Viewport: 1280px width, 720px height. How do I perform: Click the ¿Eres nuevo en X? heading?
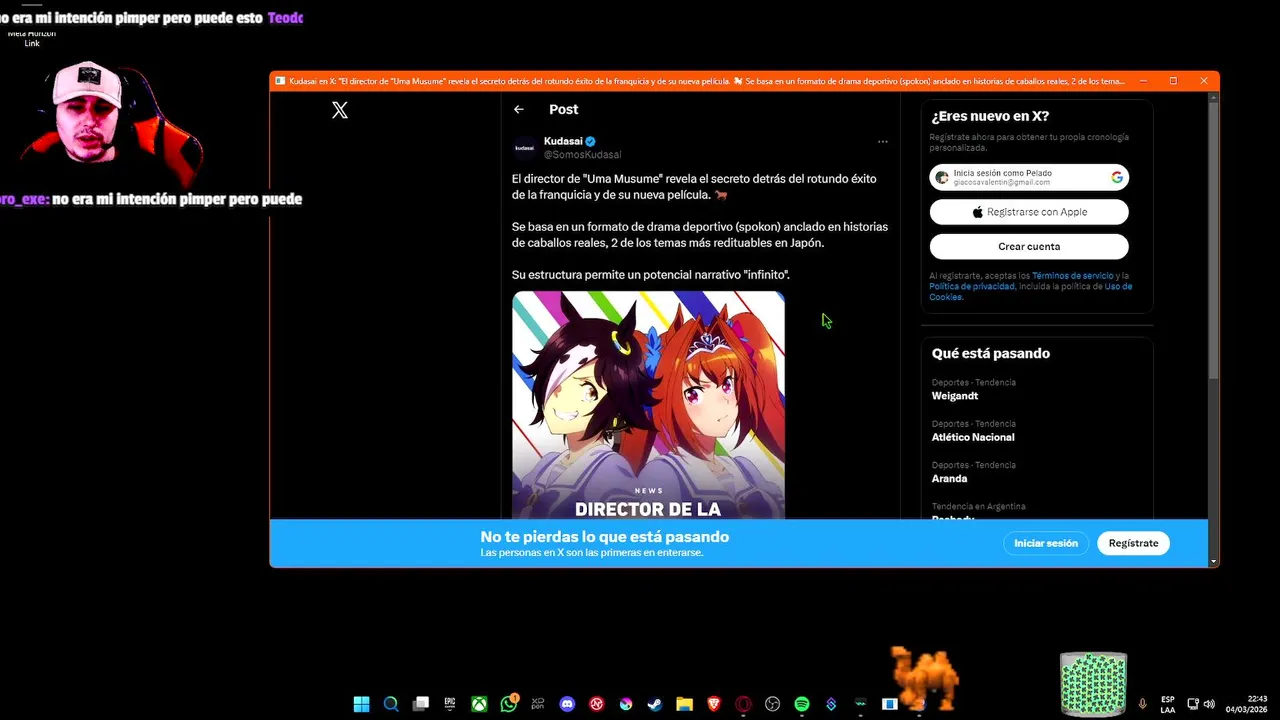[990, 116]
